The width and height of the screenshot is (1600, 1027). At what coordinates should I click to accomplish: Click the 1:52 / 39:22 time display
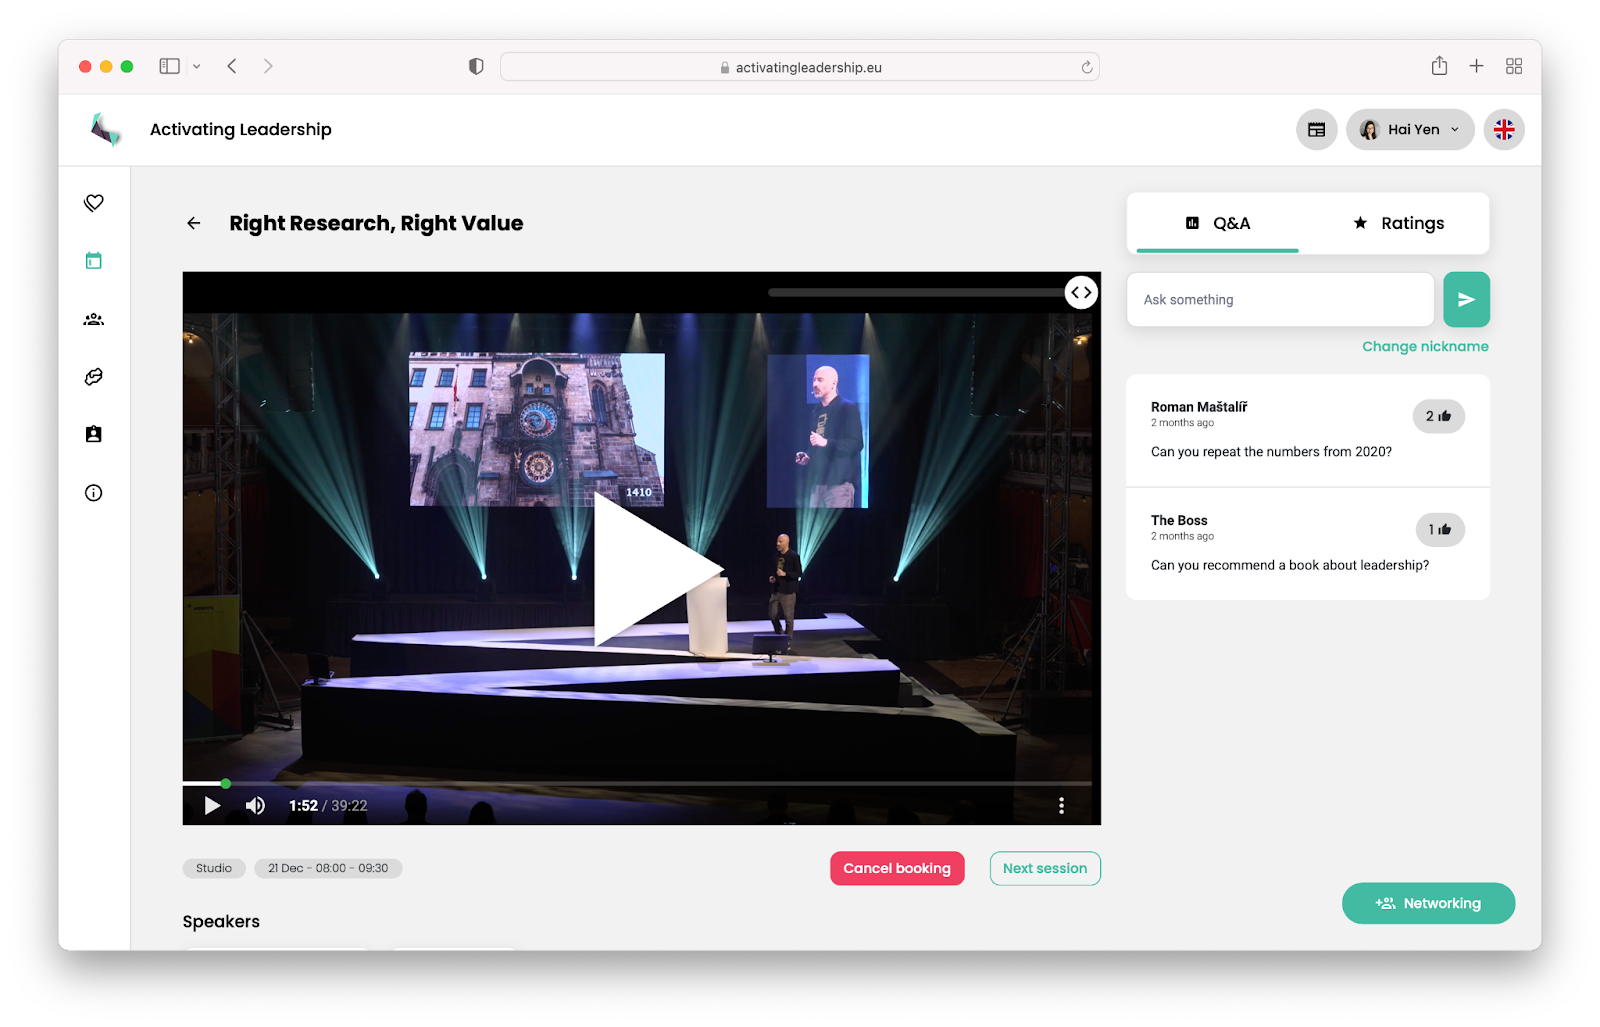328,806
